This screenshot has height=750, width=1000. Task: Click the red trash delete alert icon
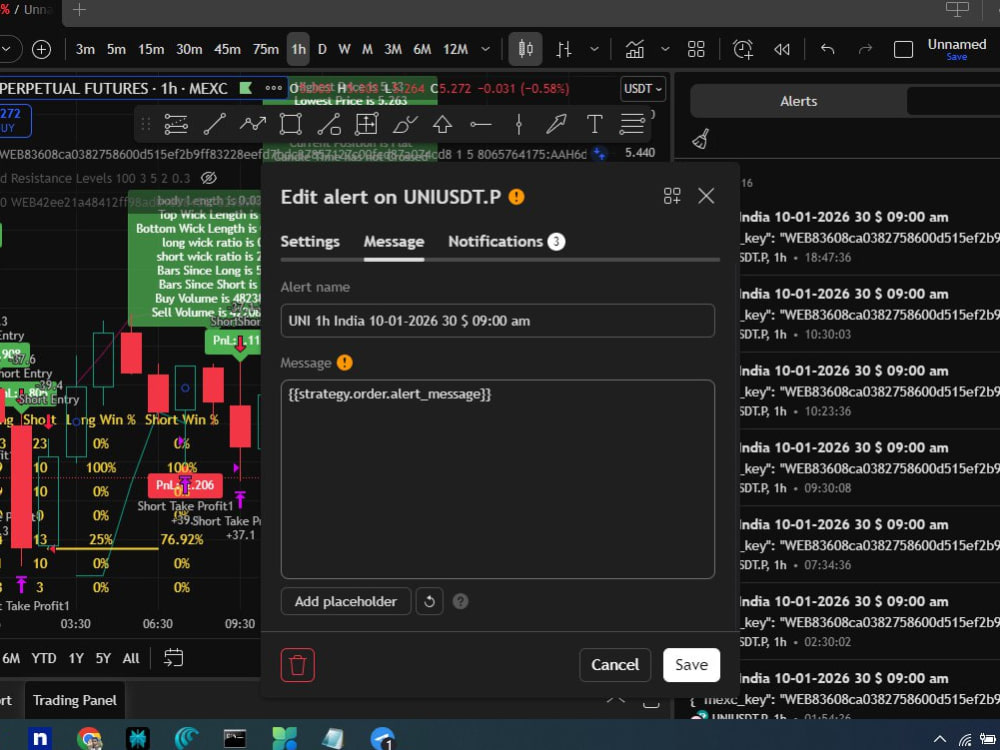coord(298,665)
